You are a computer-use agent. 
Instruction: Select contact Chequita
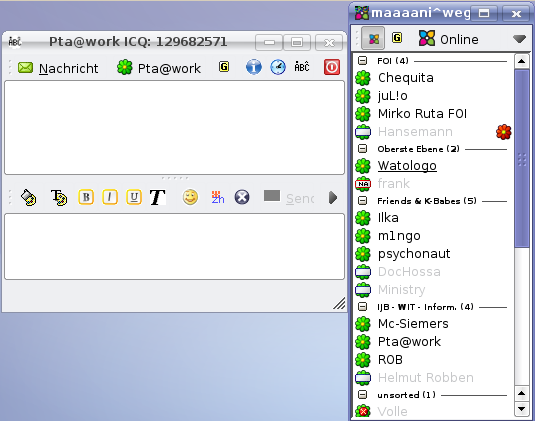(x=406, y=78)
